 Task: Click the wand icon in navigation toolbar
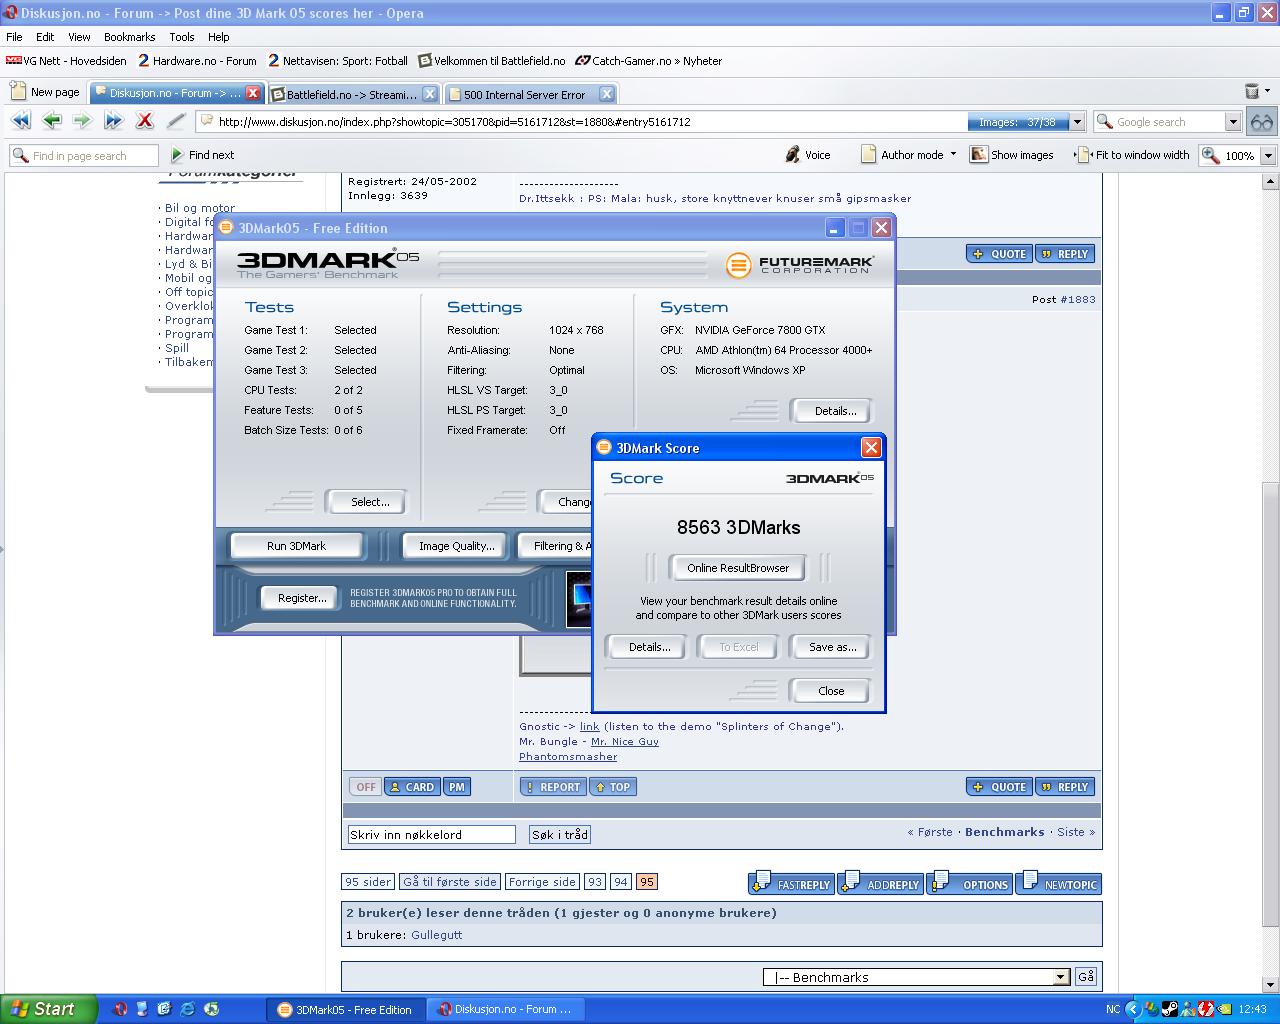176,121
